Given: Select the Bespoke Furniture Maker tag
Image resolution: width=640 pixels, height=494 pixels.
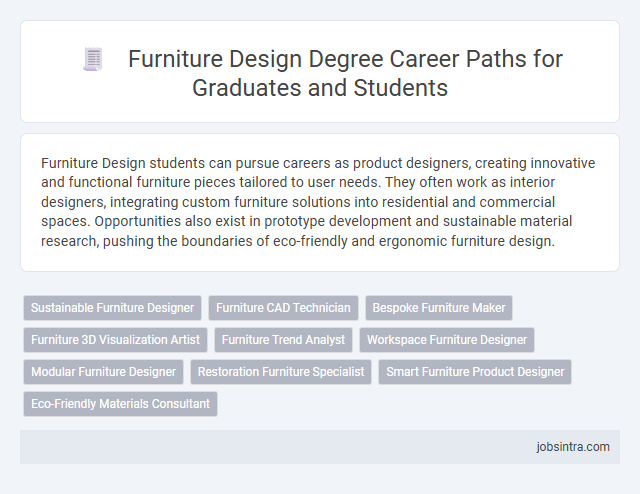Looking at the screenshot, I should click(x=439, y=308).
